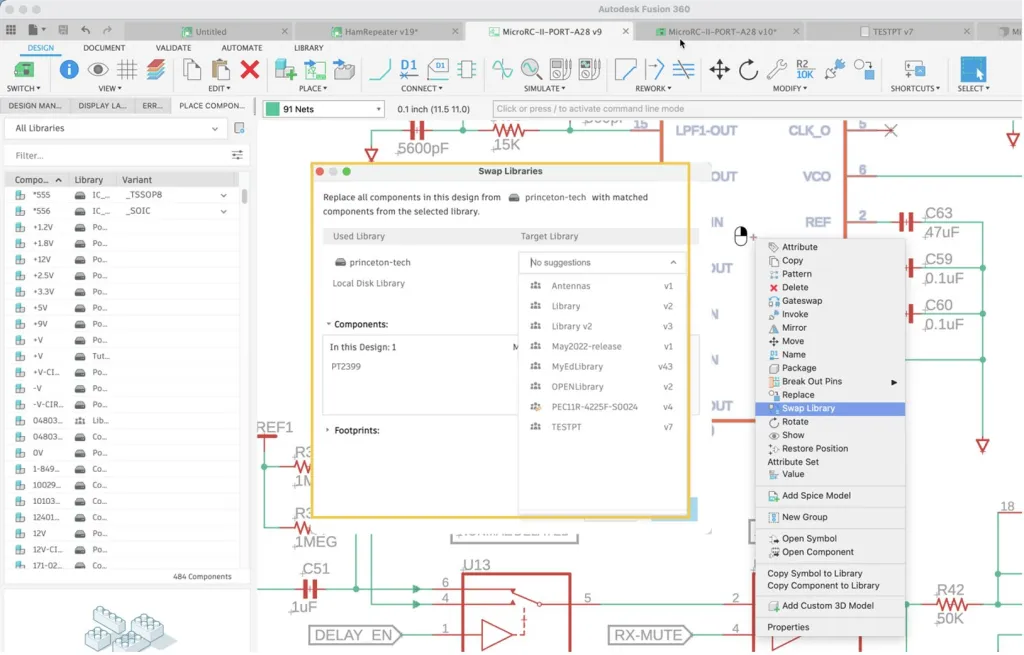1024x655 pixels.
Task: Click the Place Component icon with green plus
Action: click(285, 69)
